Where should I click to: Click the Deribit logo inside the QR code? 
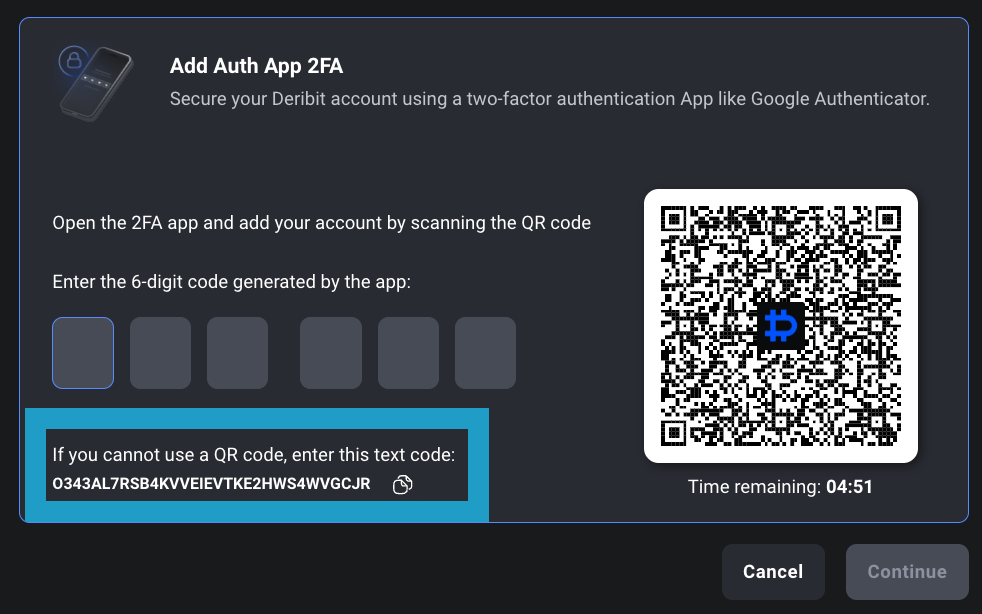[x=783, y=324]
